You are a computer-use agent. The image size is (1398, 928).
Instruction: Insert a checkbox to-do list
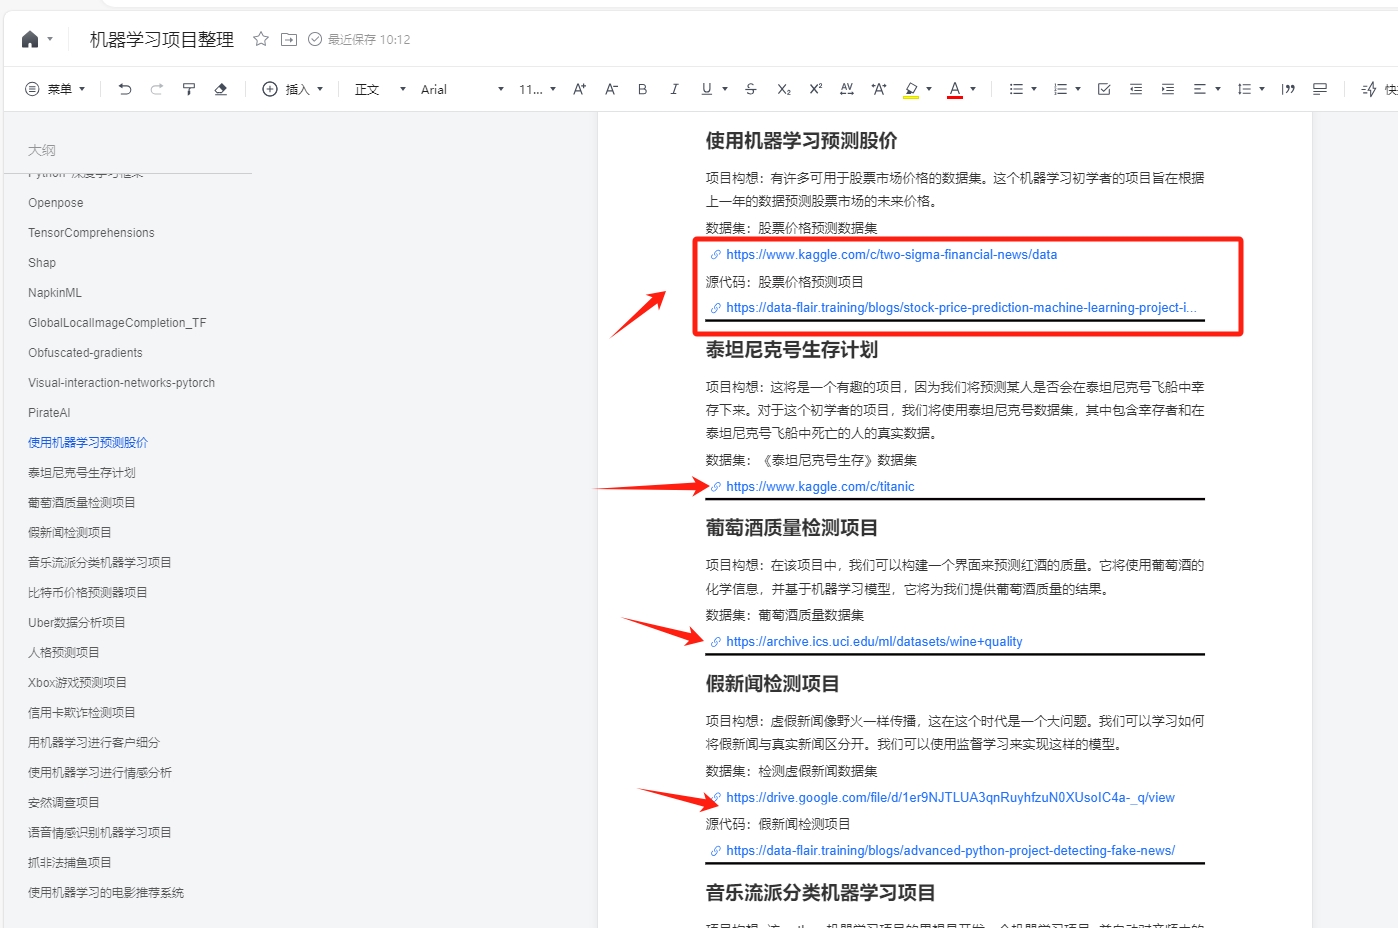1104,89
